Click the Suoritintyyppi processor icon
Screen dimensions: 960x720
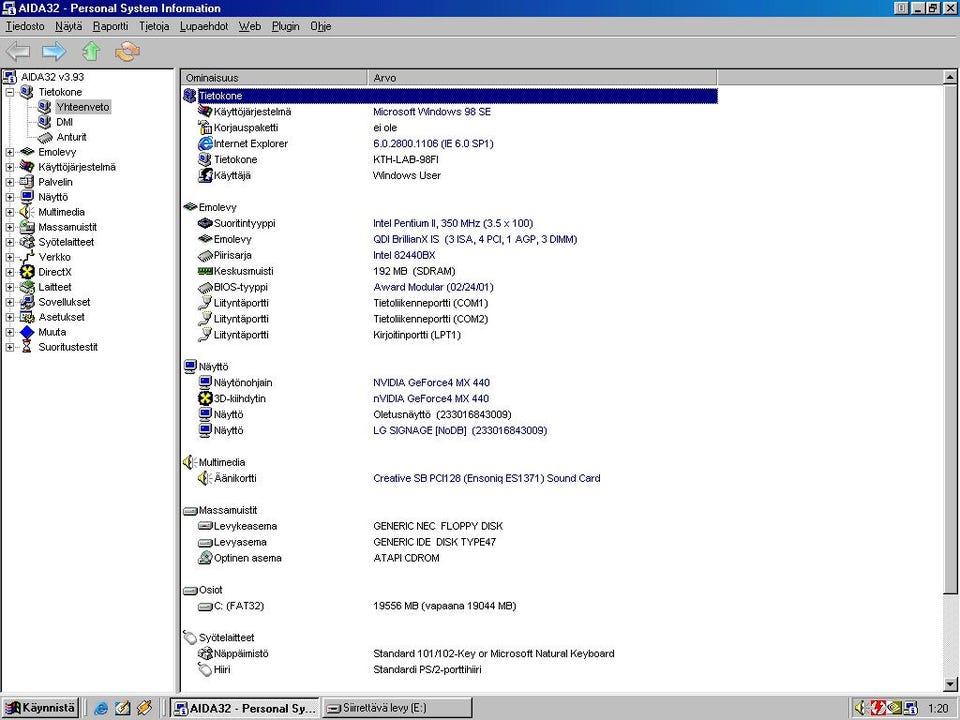click(205, 223)
